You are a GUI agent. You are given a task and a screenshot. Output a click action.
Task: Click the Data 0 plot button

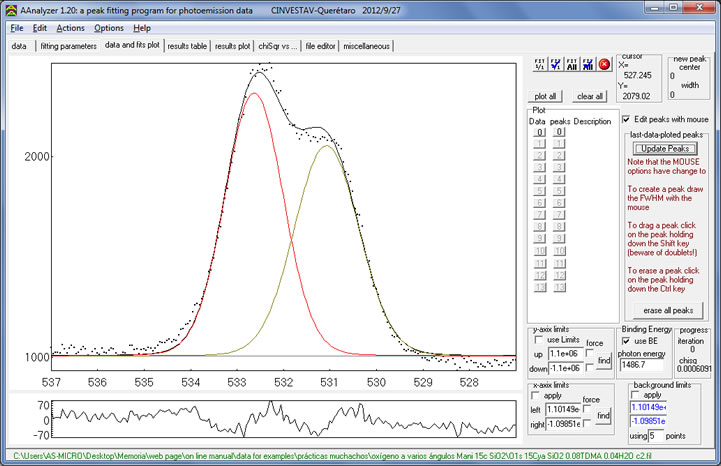[x=538, y=132]
